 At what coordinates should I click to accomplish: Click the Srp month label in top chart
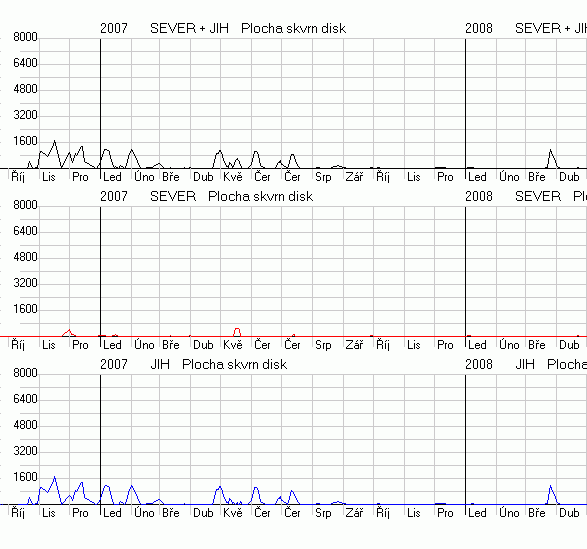(323, 177)
